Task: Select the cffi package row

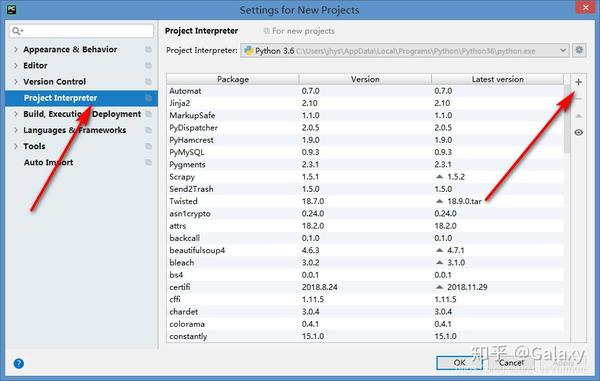Action: click(x=365, y=299)
